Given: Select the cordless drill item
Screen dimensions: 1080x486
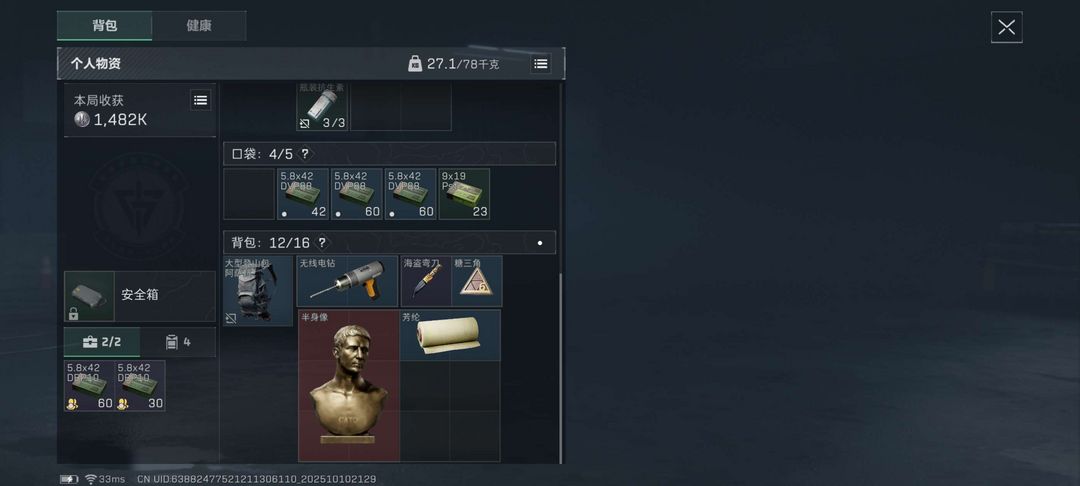Looking at the screenshot, I should pyautogui.click(x=347, y=281).
